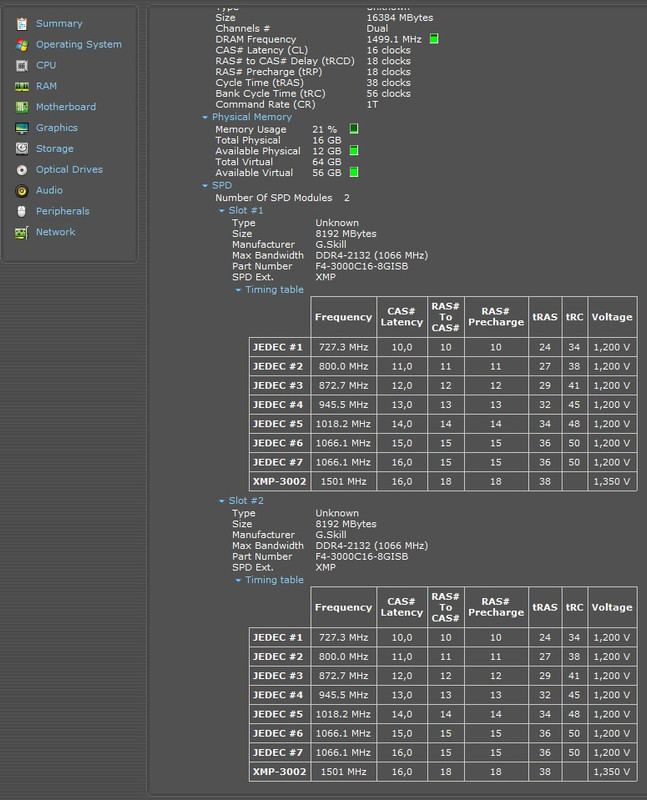Click the Optical Drives disc icon
The width and height of the screenshot is (647, 800).
tap(21, 169)
